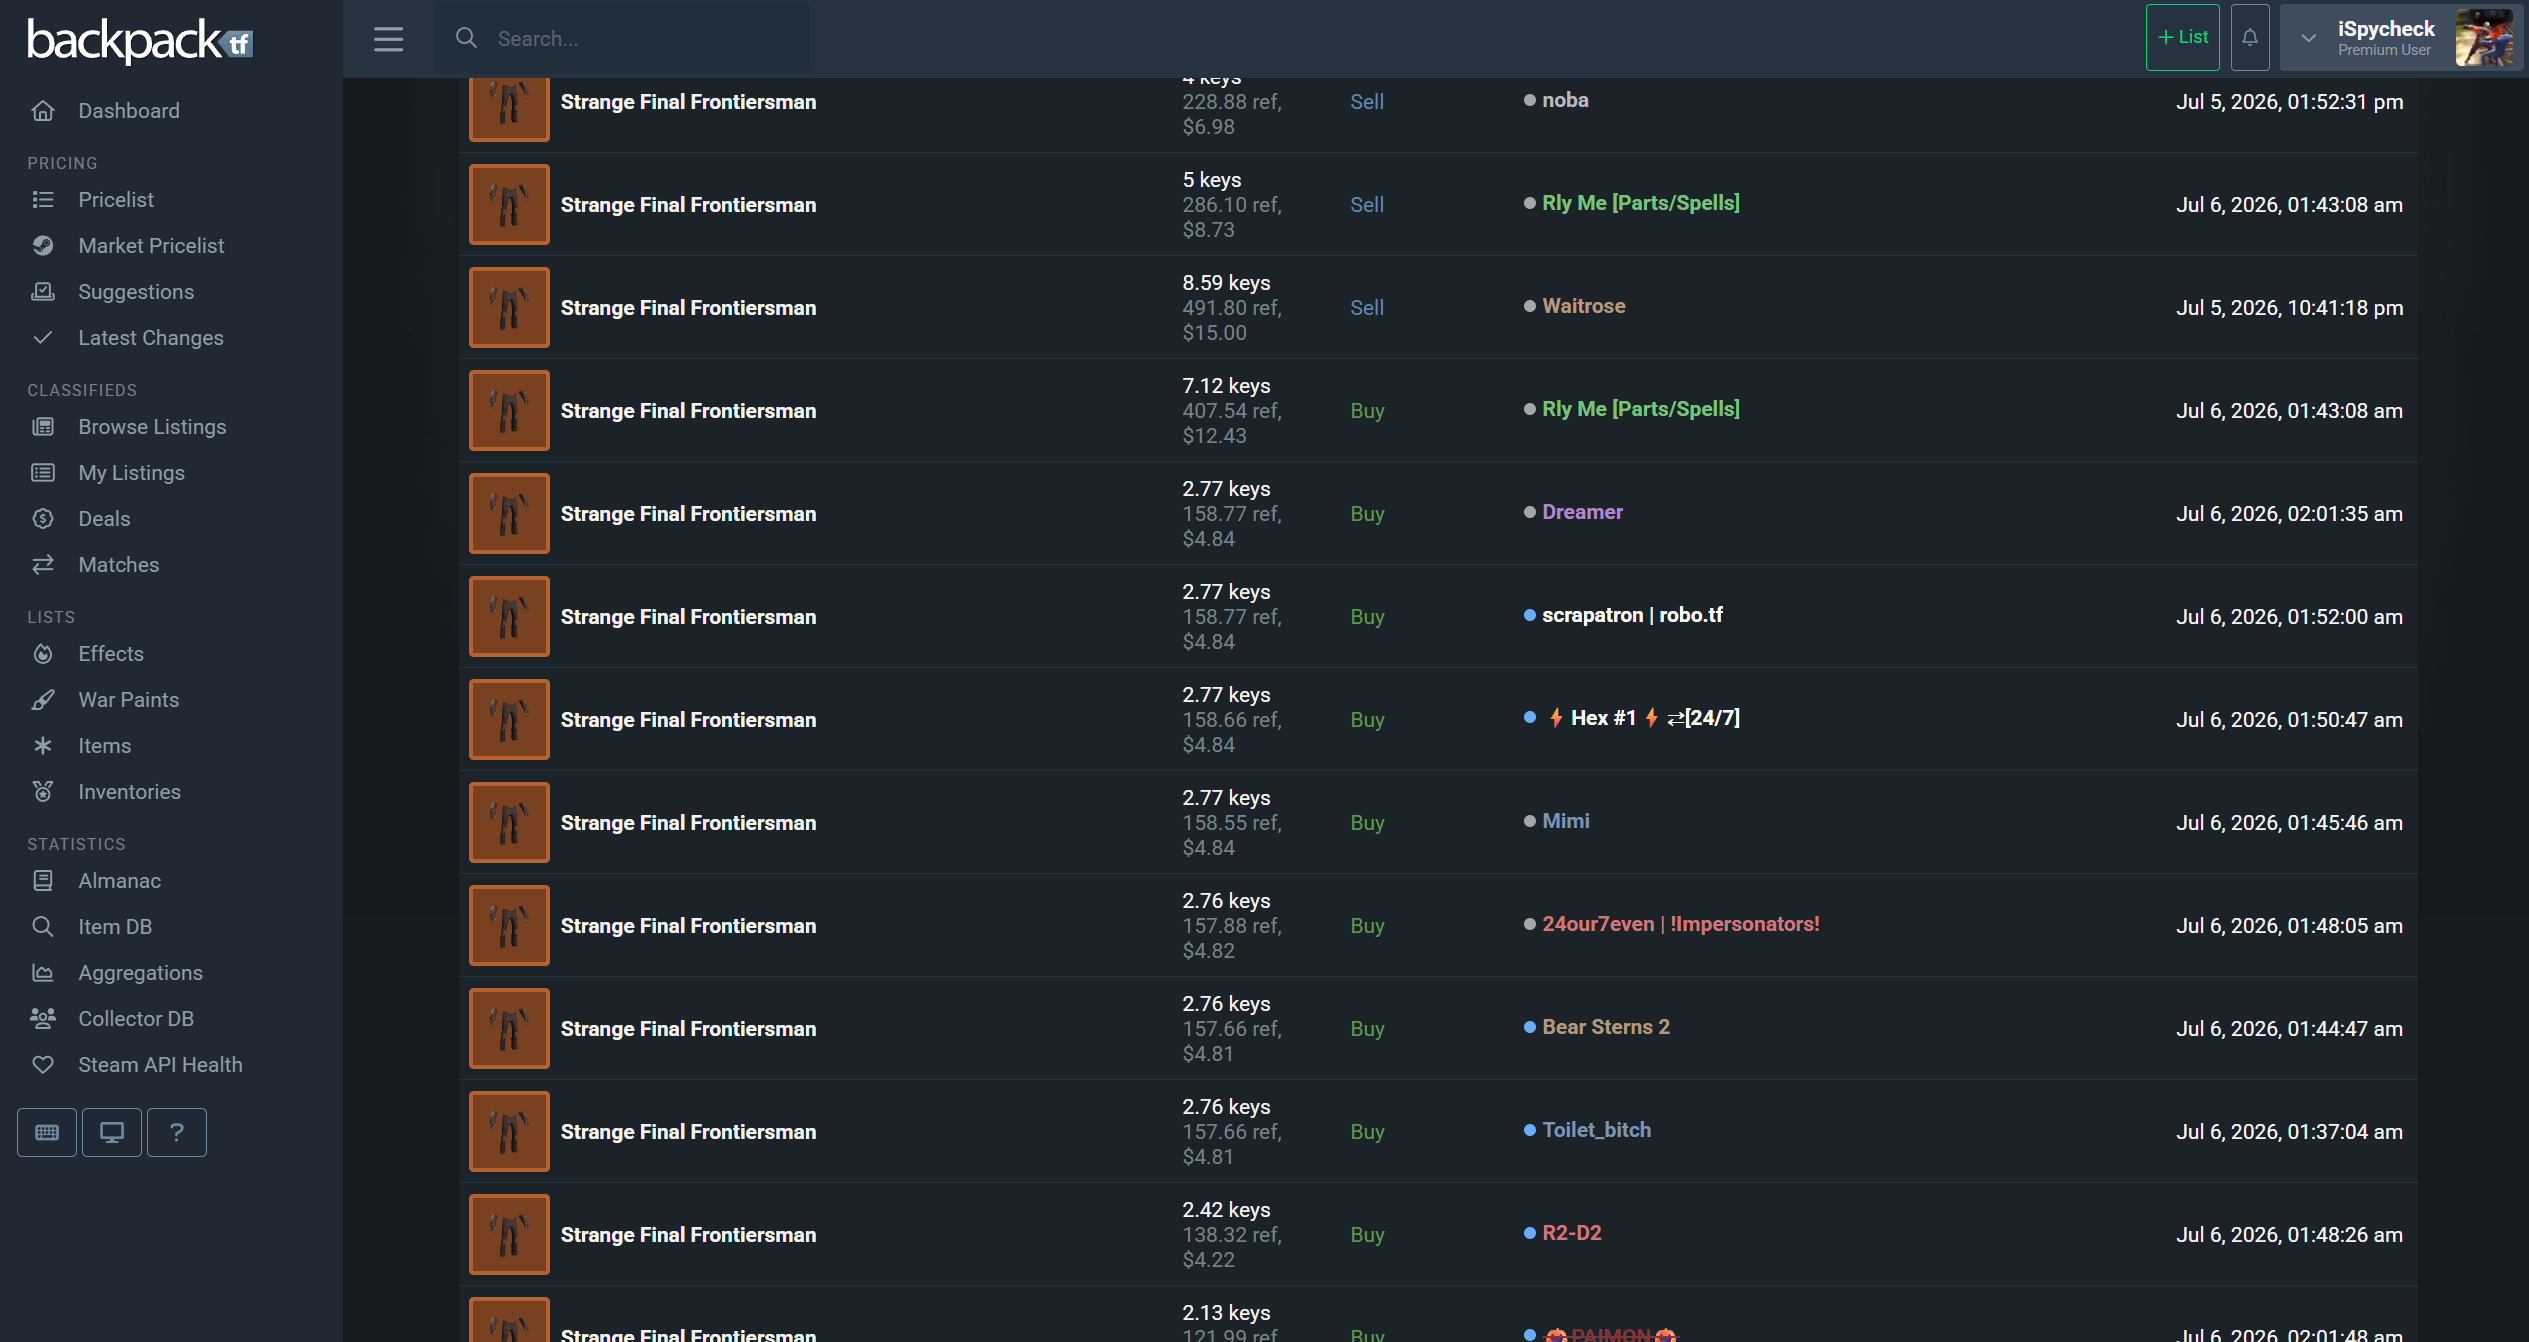Open Hex #1 [24/7] profile
This screenshot has width=2529, height=1342.
[x=1644, y=718]
